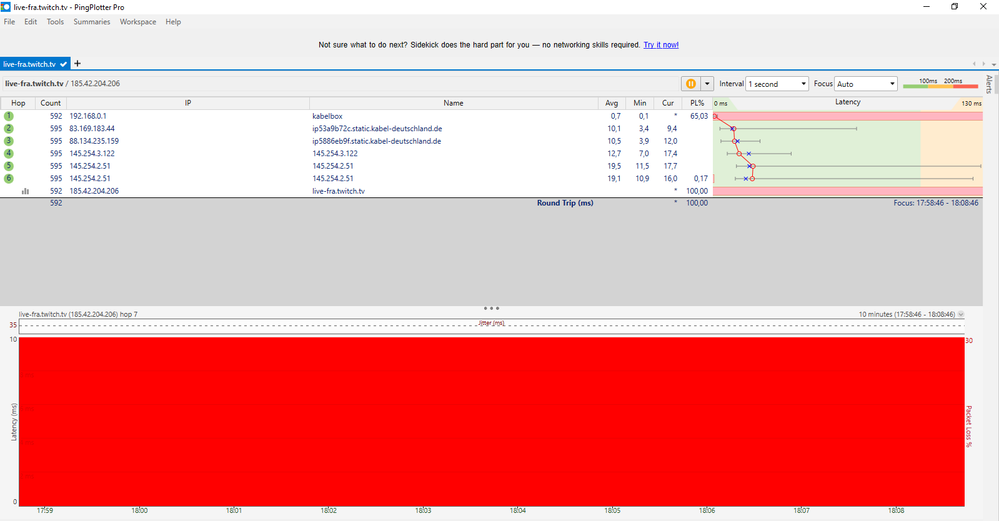Click the IP column header
The width and height of the screenshot is (999, 521).
188,103
